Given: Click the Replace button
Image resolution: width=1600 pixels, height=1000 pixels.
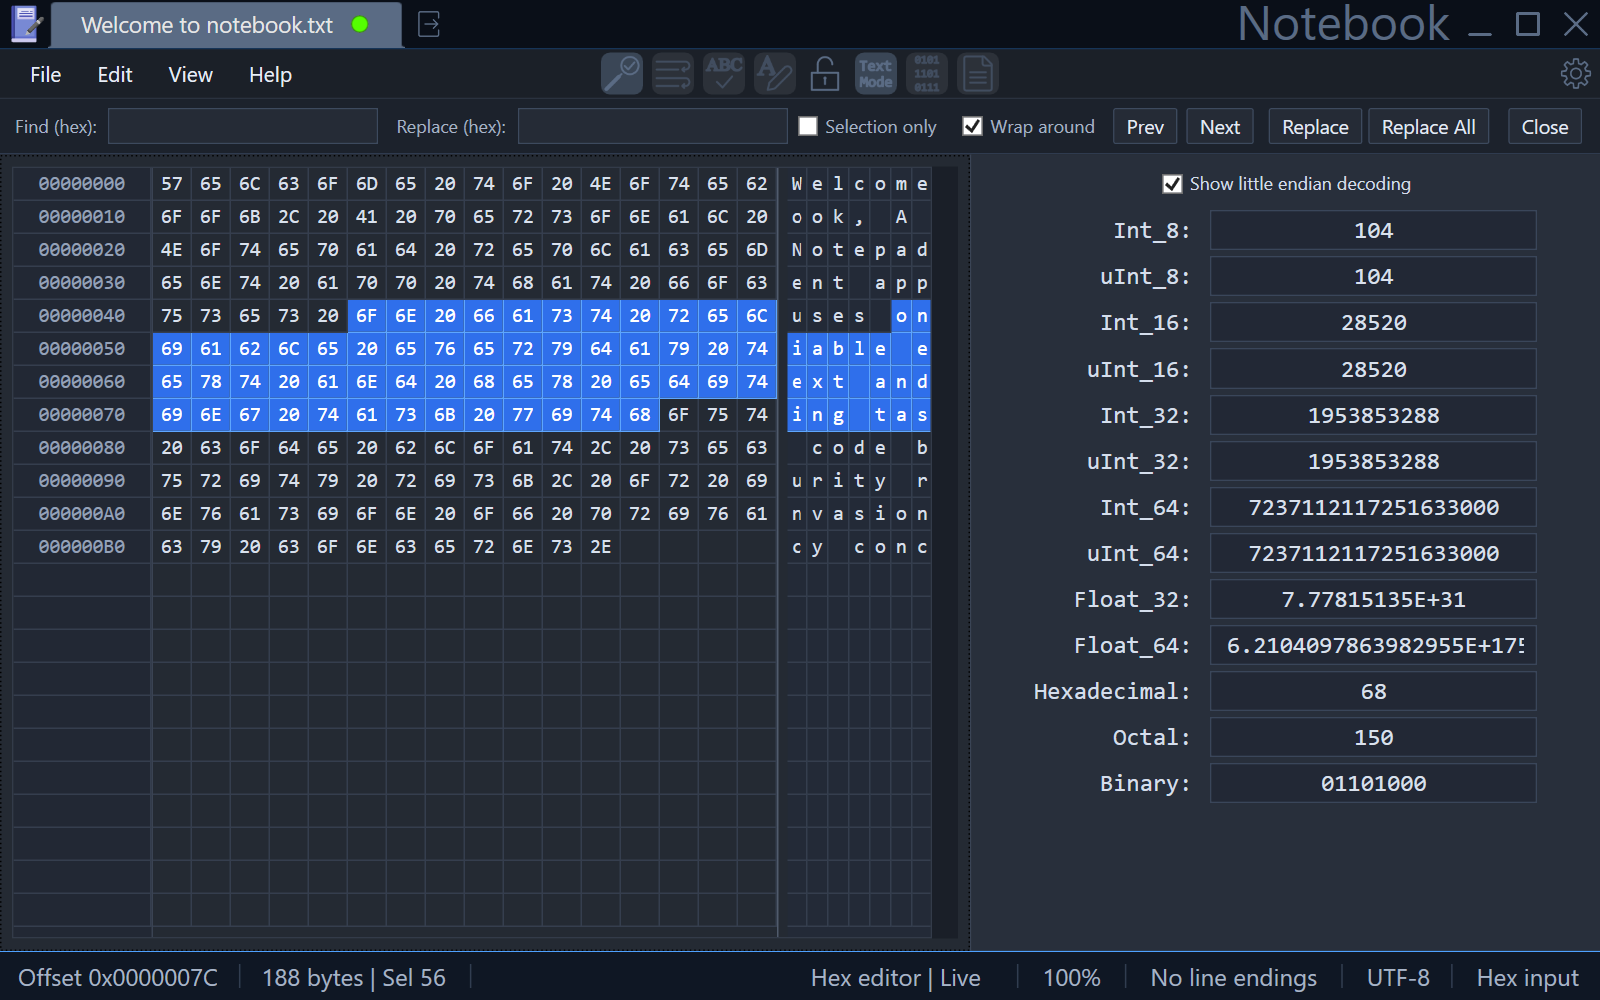Looking at the screenshot, I should tap(1315, 127).
